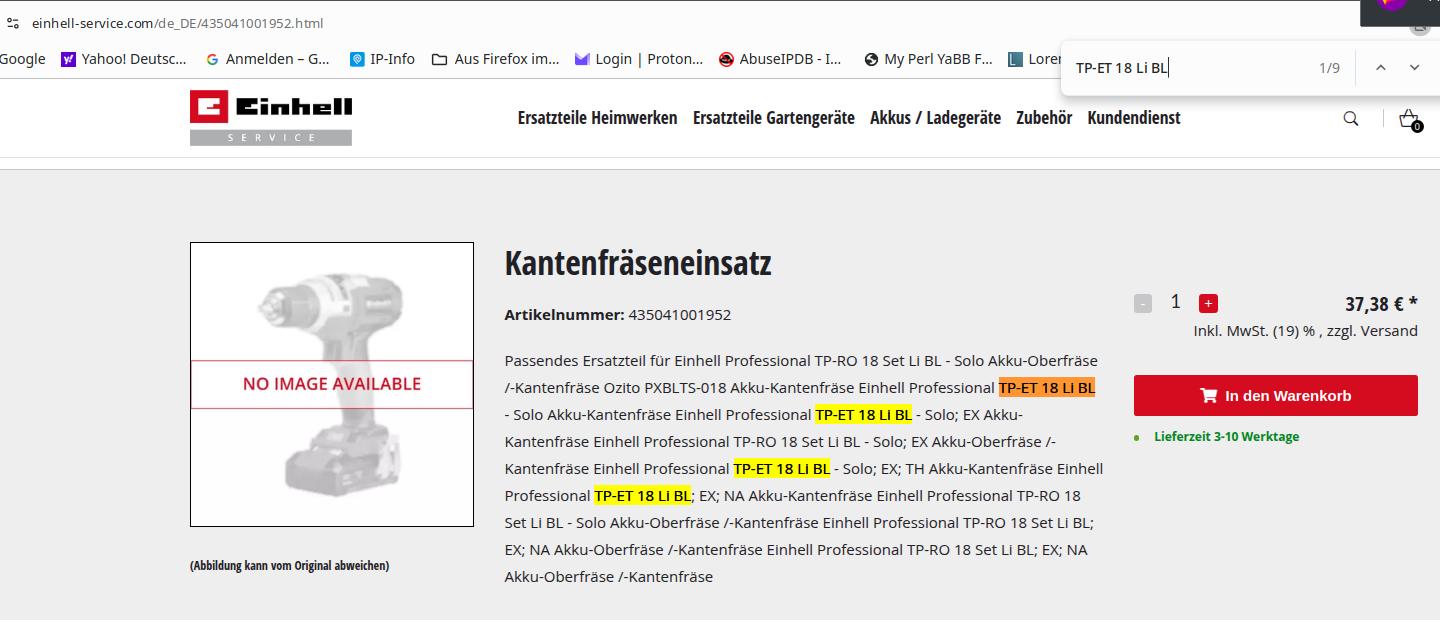Click the No Image Available product thumbnail
1440x620 pixels.
[332, 384]
